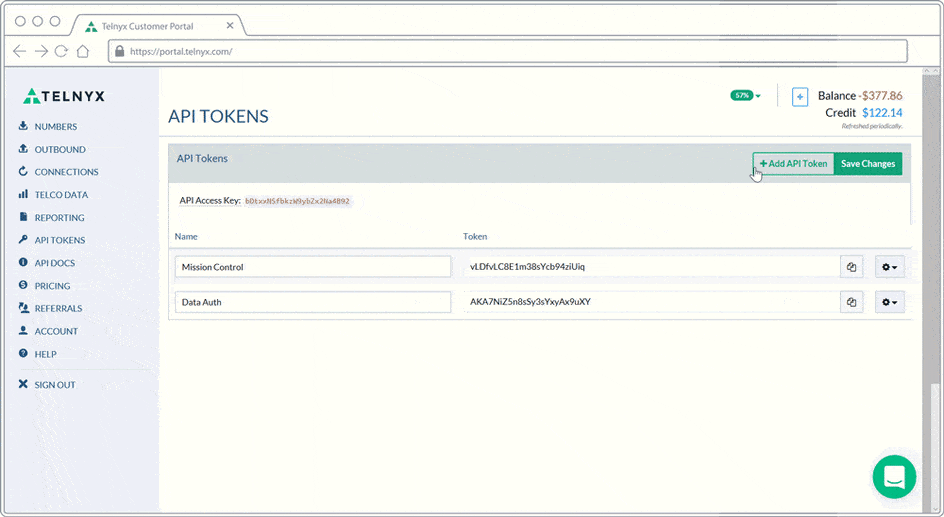944x517 pixels.
Task: Add a new API token
Action: [x=793, y=164]
